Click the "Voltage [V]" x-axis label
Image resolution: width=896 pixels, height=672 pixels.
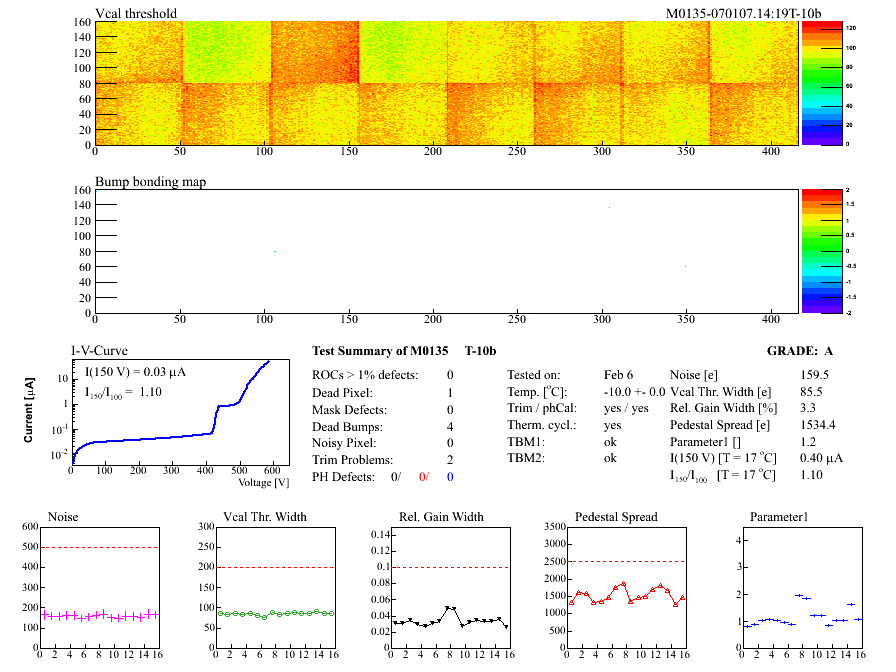tap(264, 483)
